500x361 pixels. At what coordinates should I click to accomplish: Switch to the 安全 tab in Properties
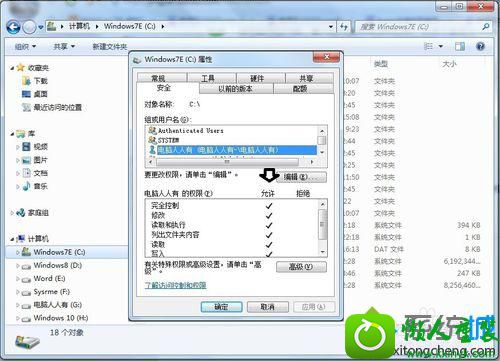click(x=168, y=88)
